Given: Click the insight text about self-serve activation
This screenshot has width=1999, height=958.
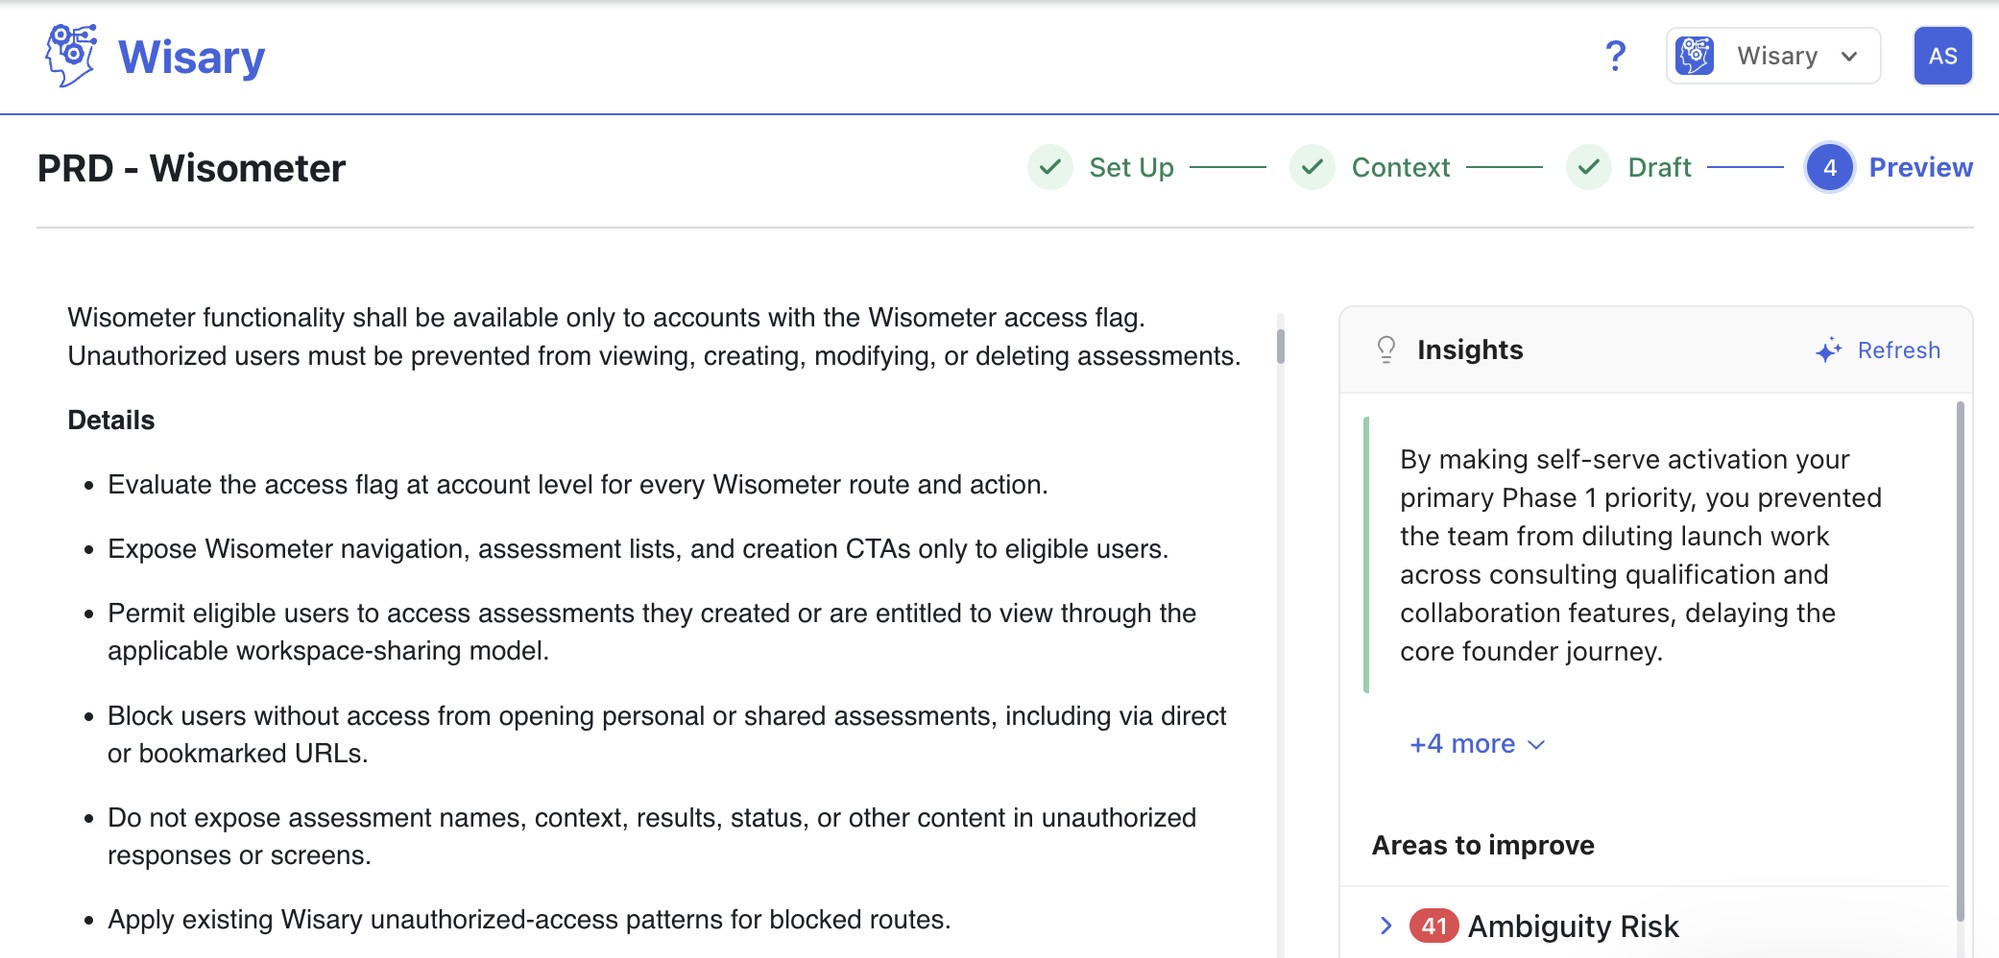Looking at the screenshot, I should (x=1641, y=555).
